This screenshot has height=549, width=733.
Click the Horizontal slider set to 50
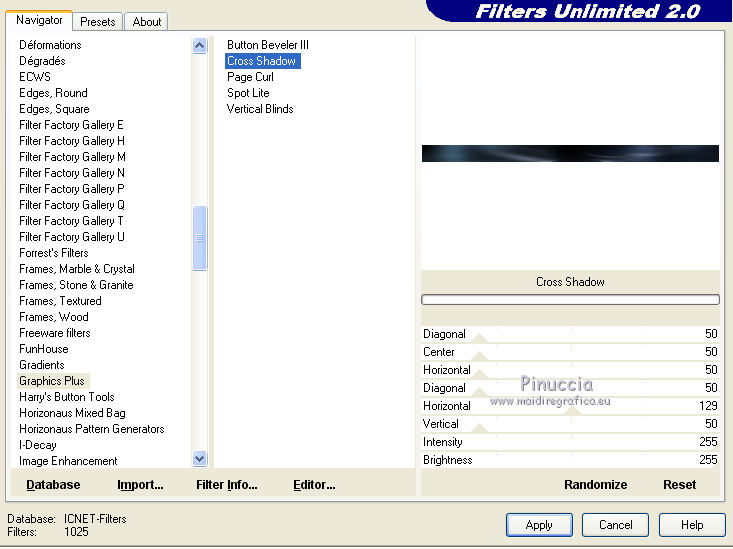pos(570,370)
